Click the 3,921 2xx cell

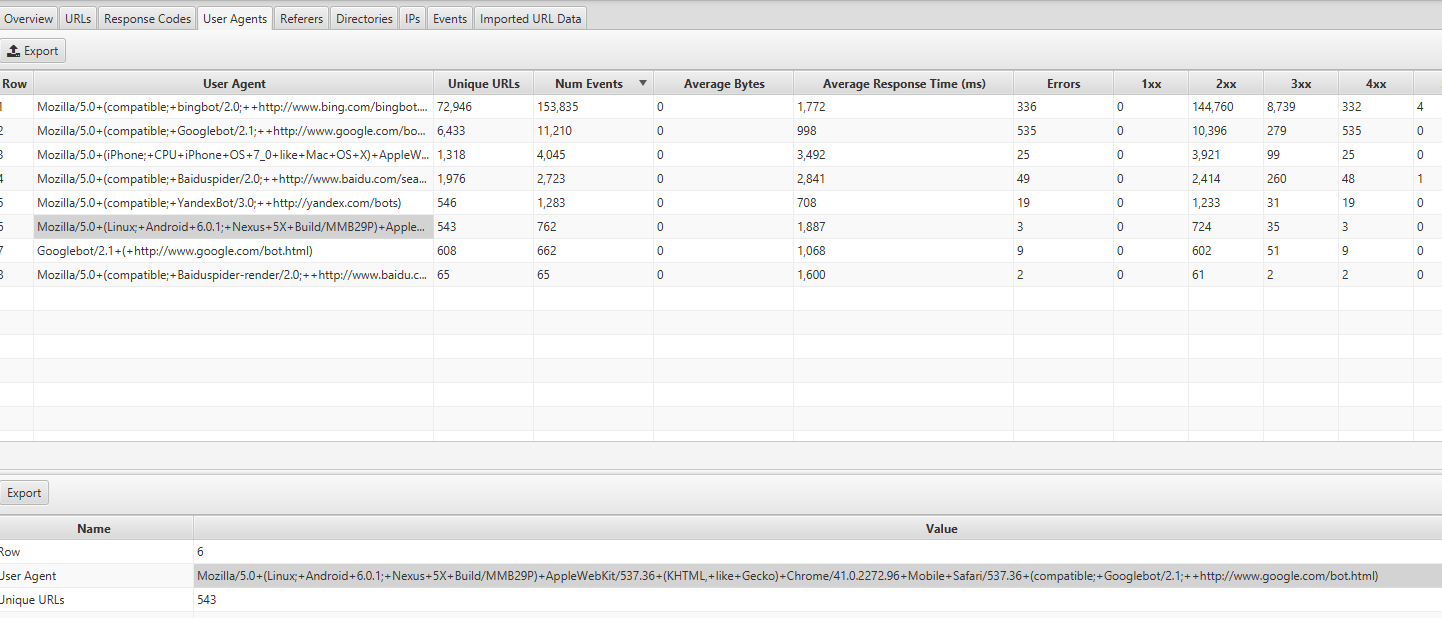[1226, 154]
